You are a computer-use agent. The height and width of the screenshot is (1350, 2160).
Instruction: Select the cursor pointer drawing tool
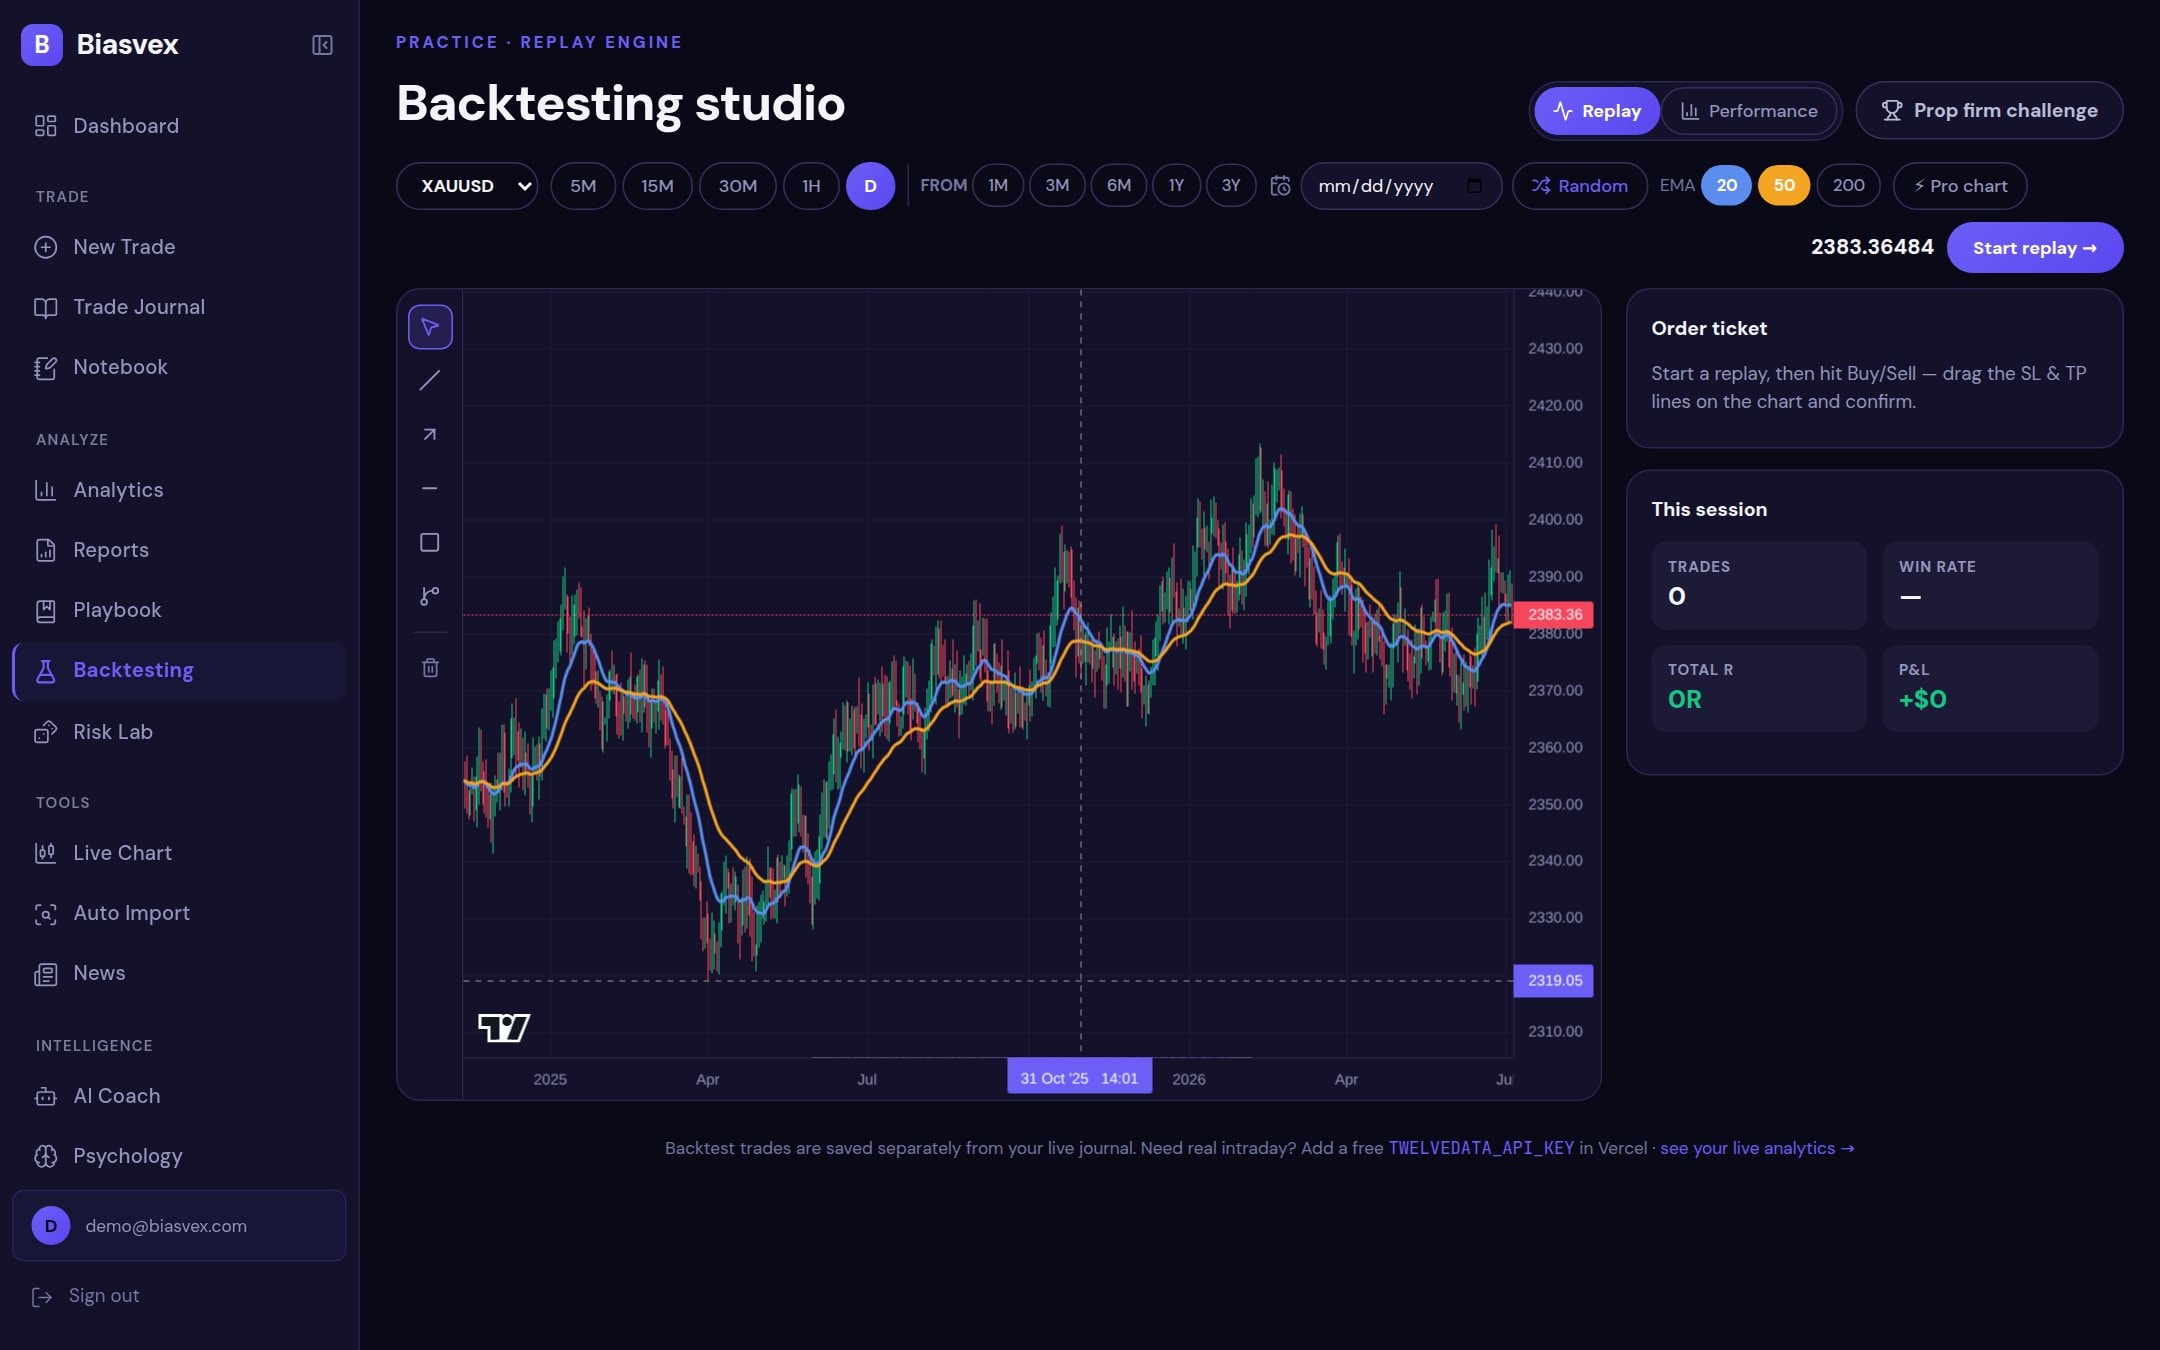(430, 327)
